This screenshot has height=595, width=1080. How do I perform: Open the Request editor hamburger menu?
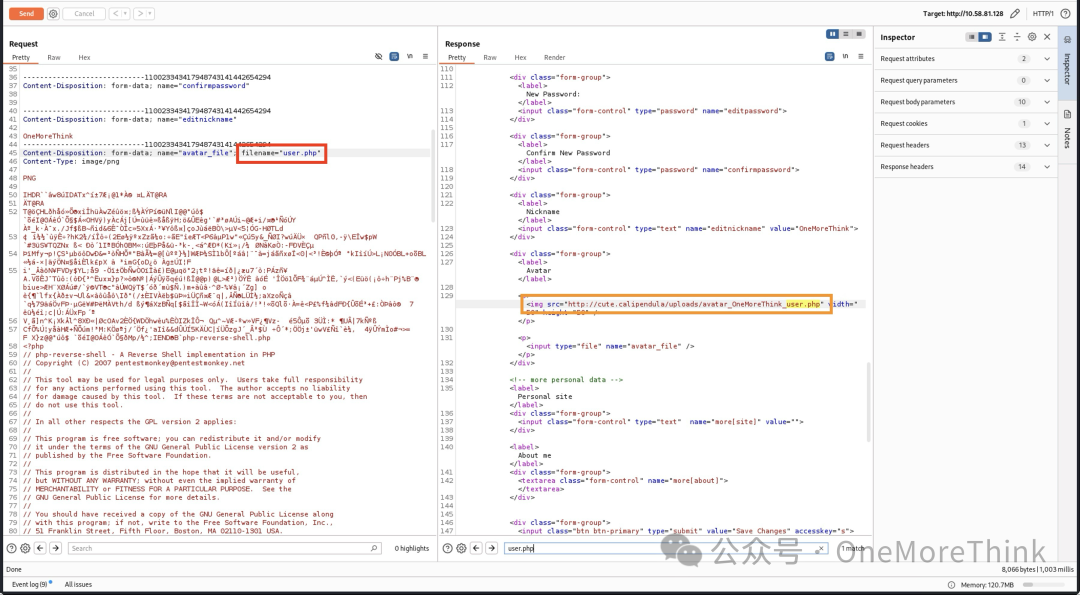click(x=425, y=56)
